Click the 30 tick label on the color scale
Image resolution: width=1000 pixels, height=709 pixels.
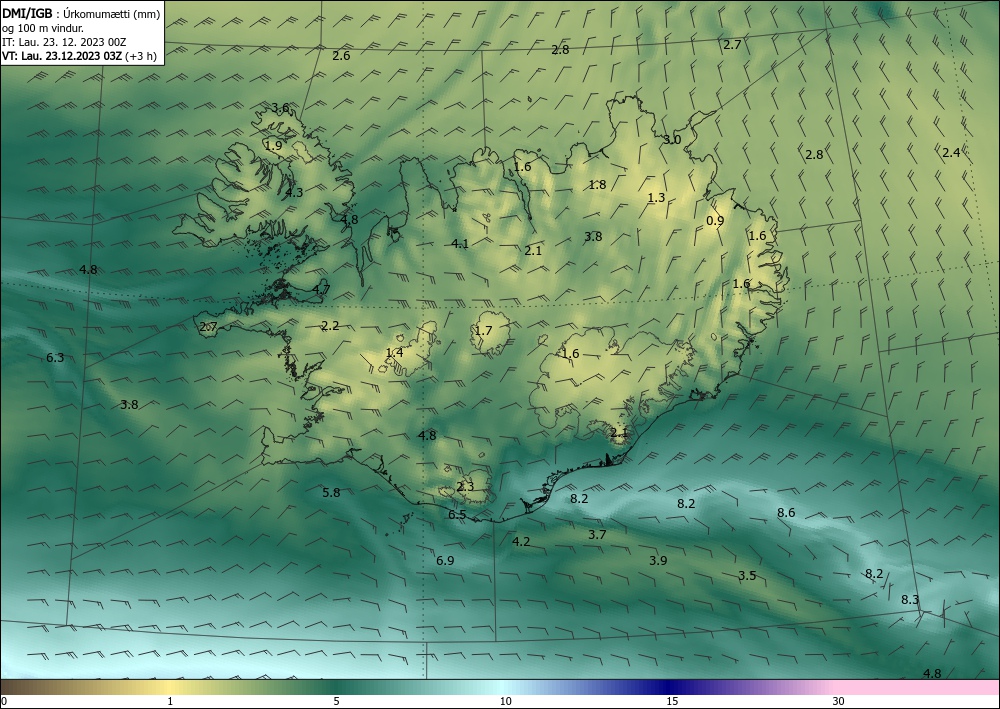[839, 701]
